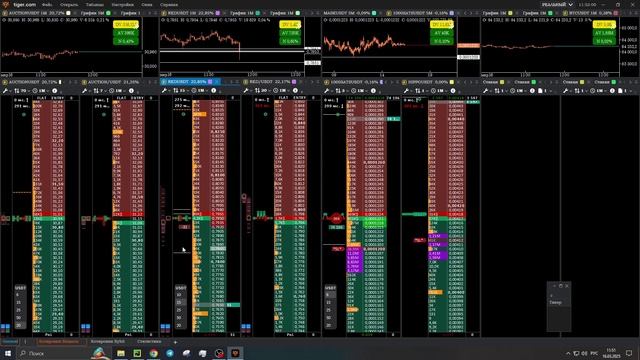The height and width of the screenshot is (360, 640).
Task: Select 25 USDT size in 1000SATSUSDT book
Action: (330, 310)
